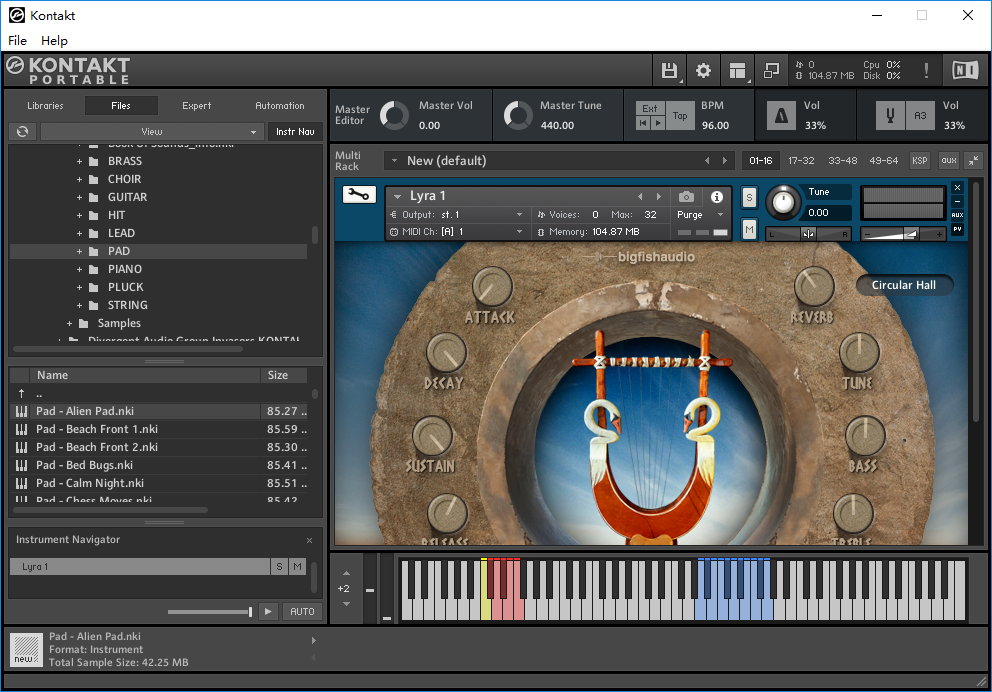Image resolution: width=992 pixels, height=692 pixels.
Task: Click the save floppy disk icon
Action: click(669, 70)
